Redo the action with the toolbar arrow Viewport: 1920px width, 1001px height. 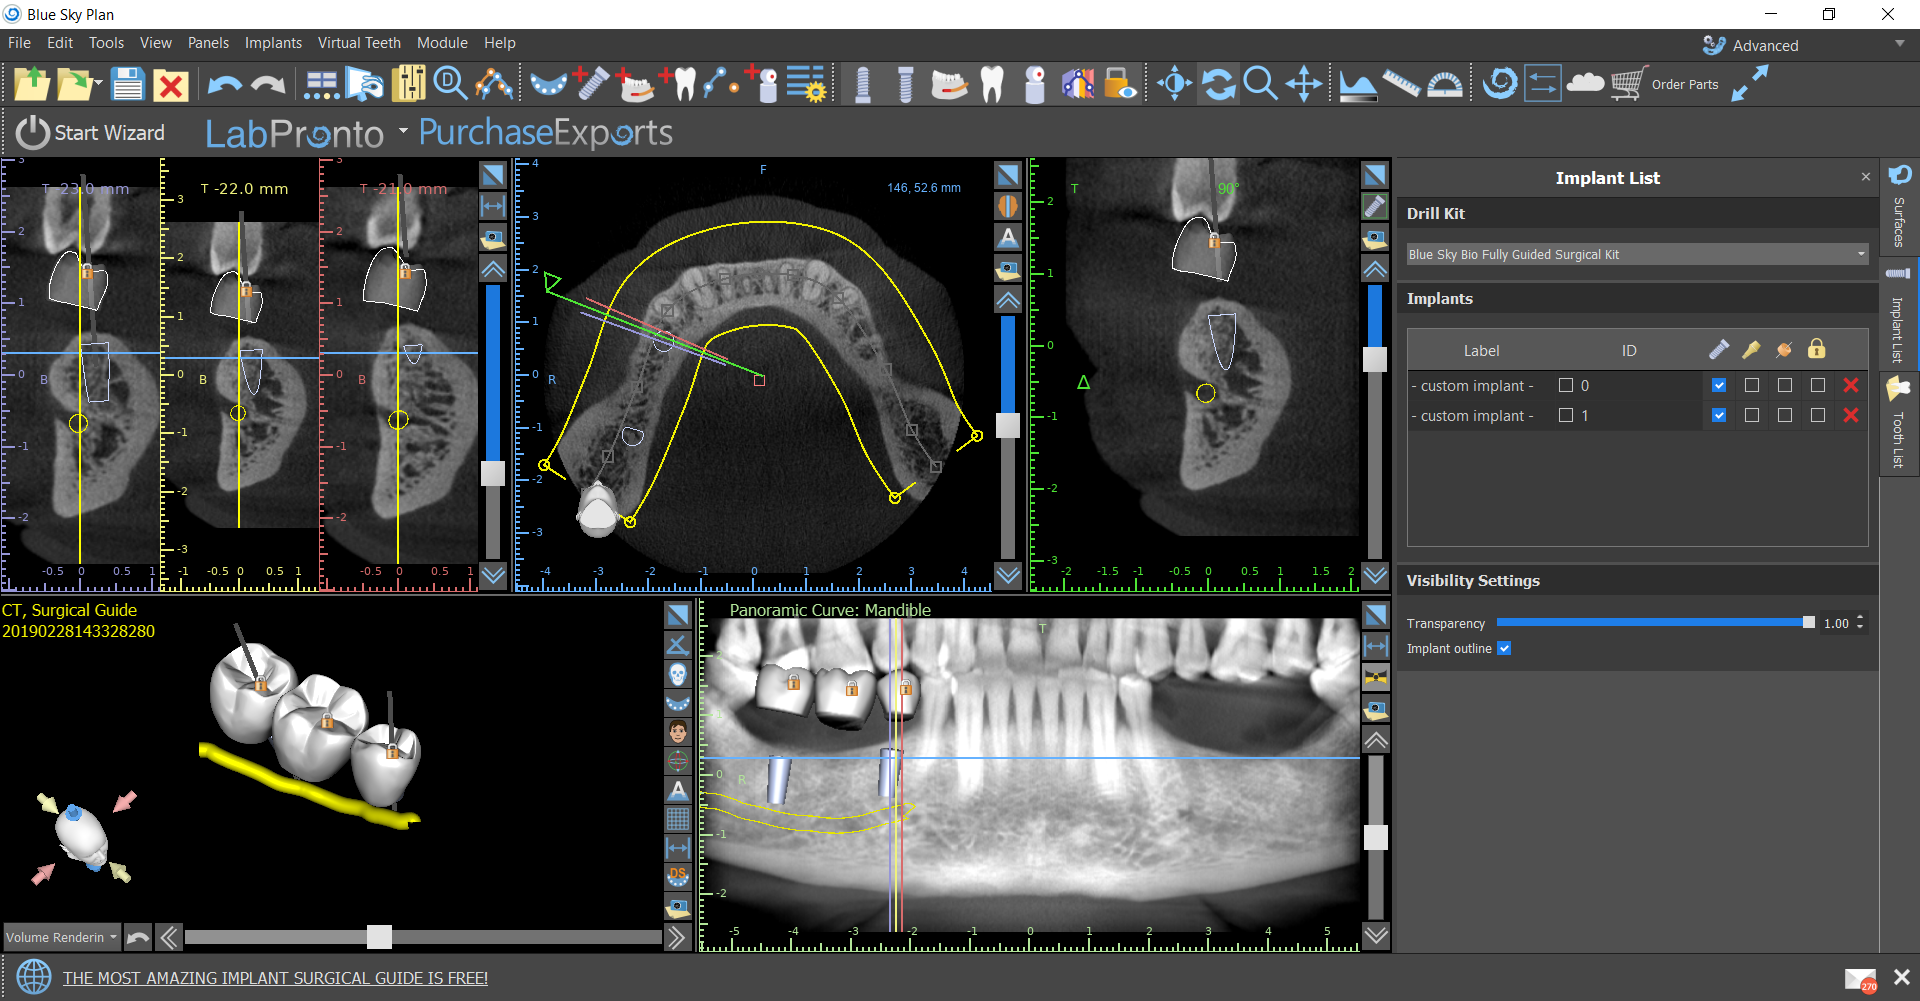[268, 85]
